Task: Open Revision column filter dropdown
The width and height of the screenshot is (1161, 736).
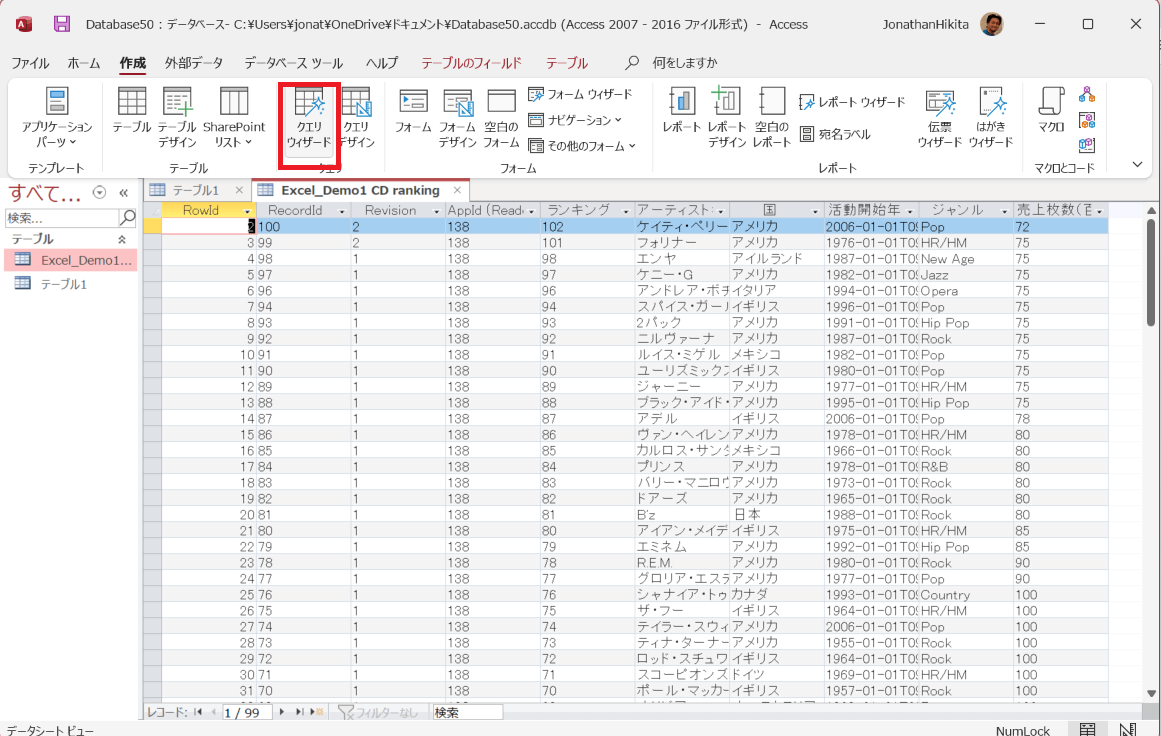Action: (436, 211)
